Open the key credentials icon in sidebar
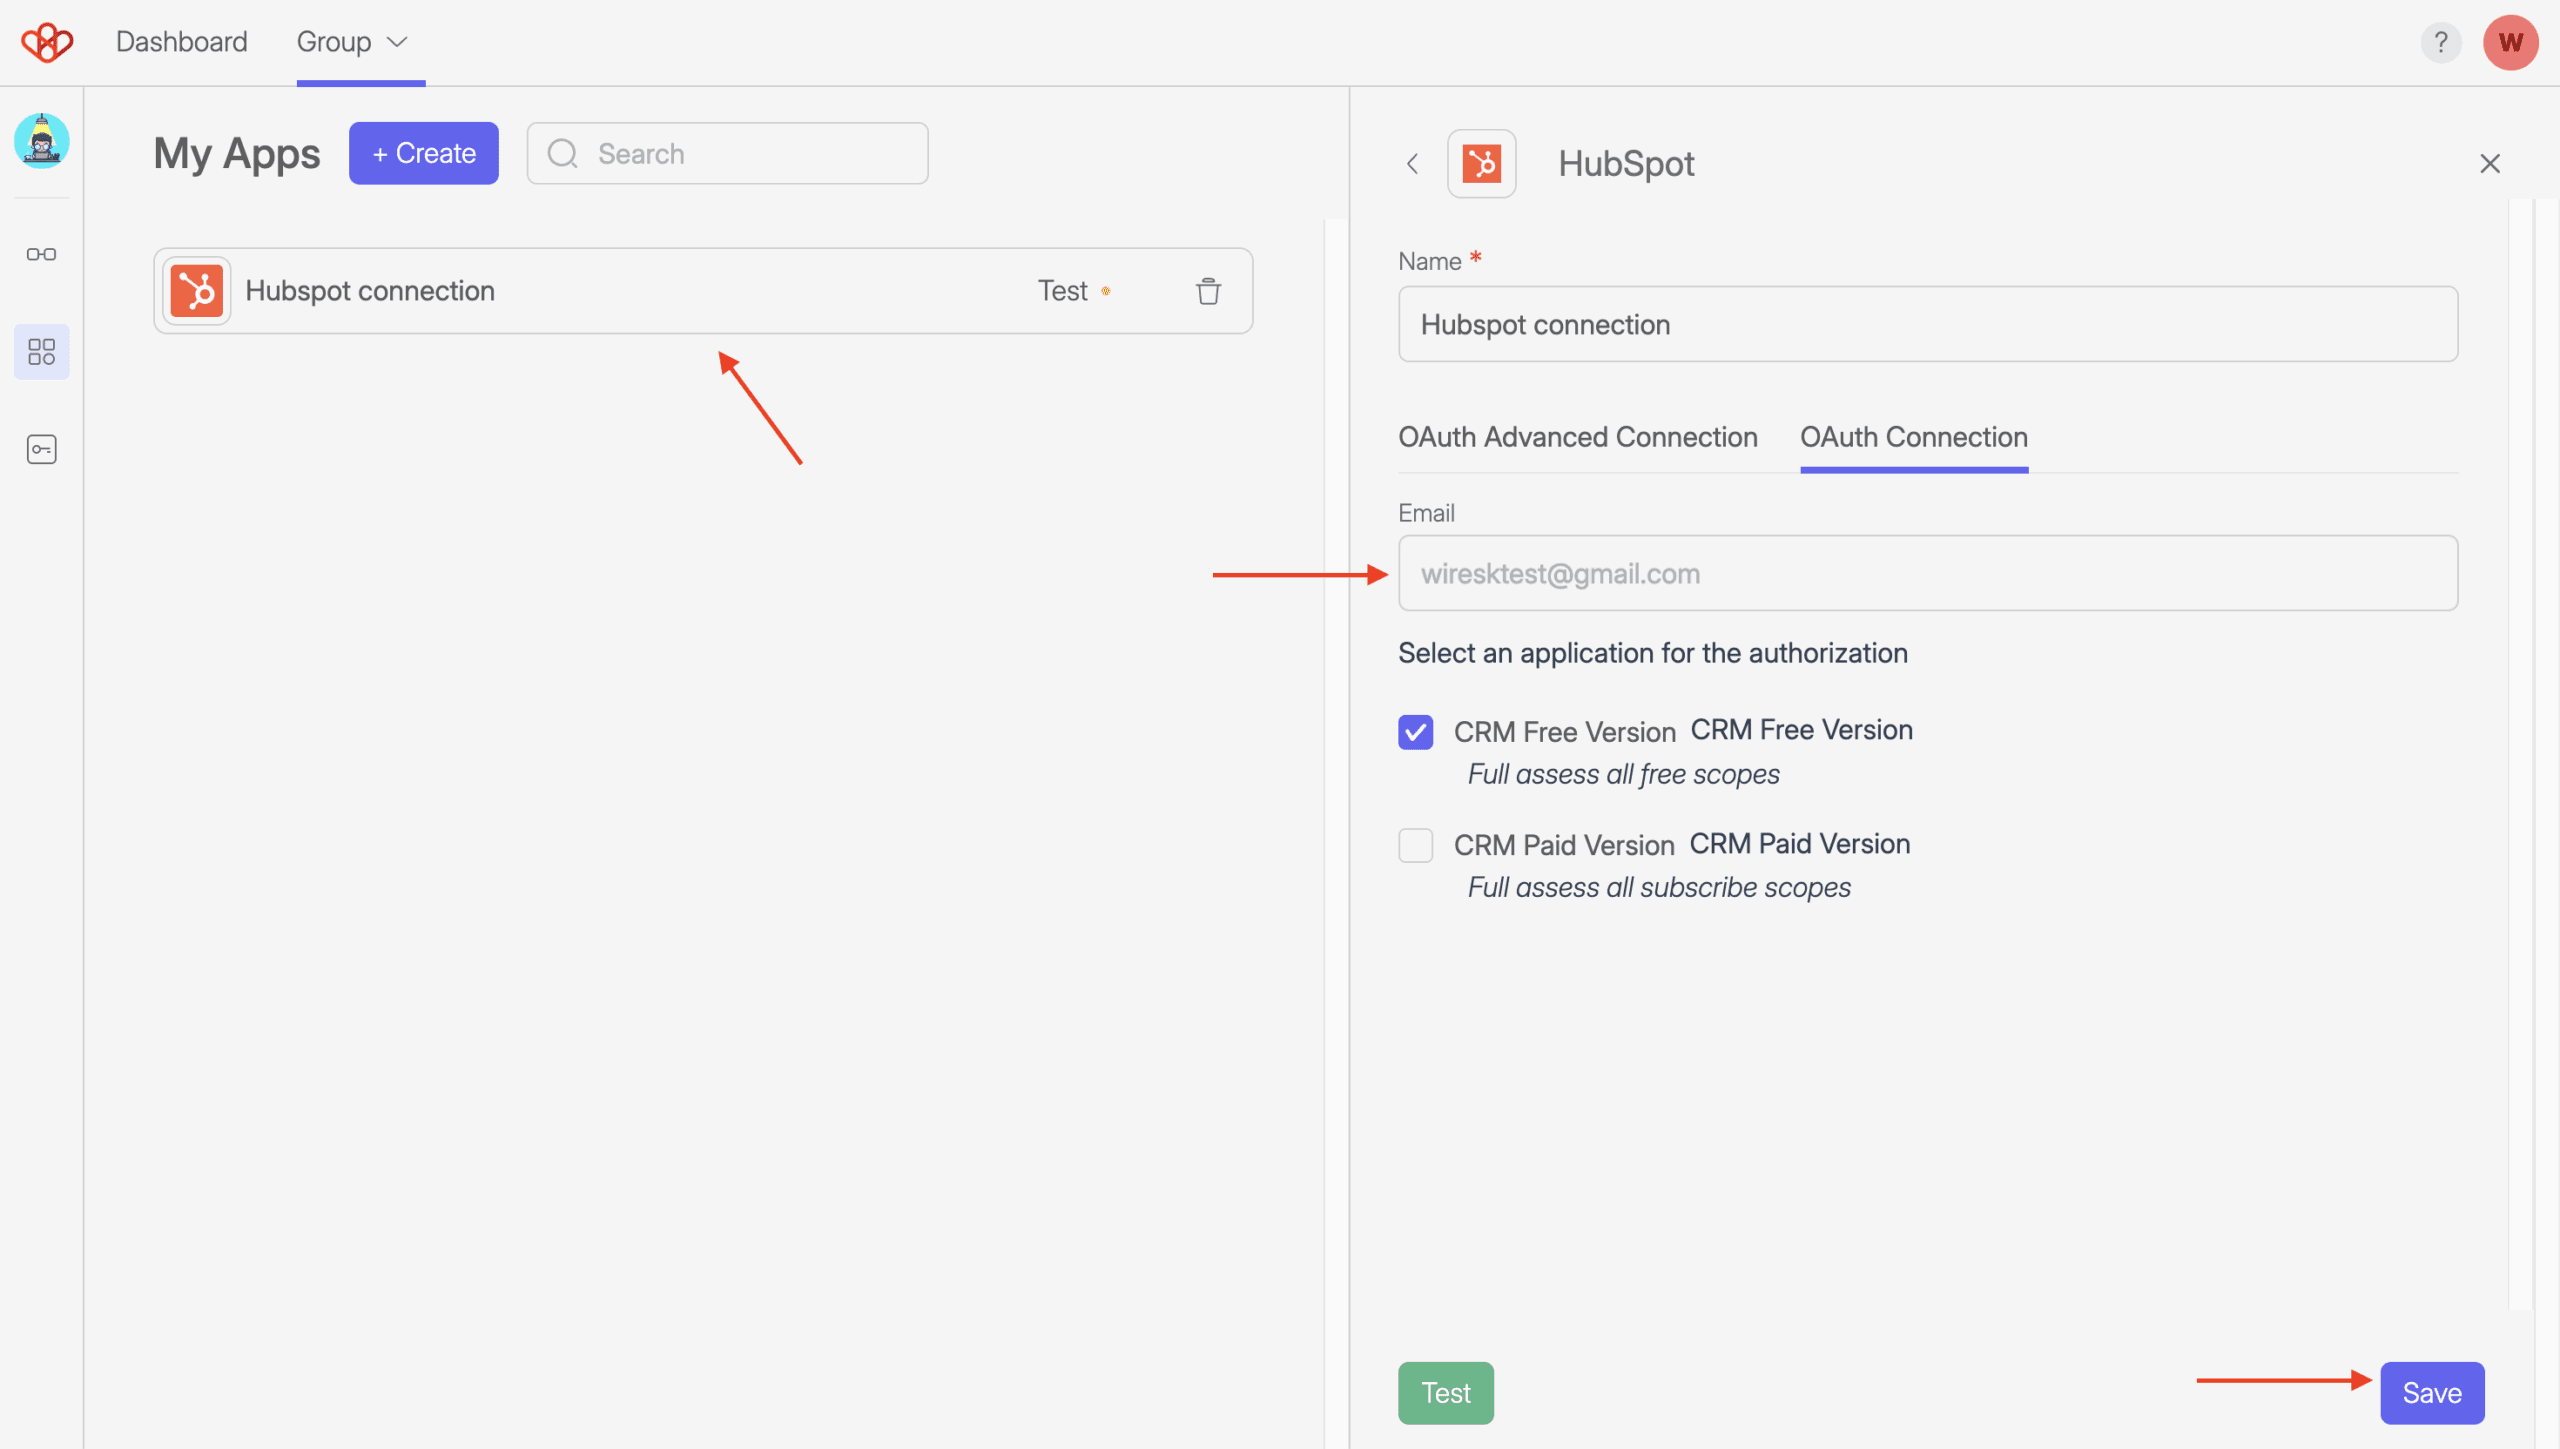Screen dimensions: 2560x1449 (41, 449)
